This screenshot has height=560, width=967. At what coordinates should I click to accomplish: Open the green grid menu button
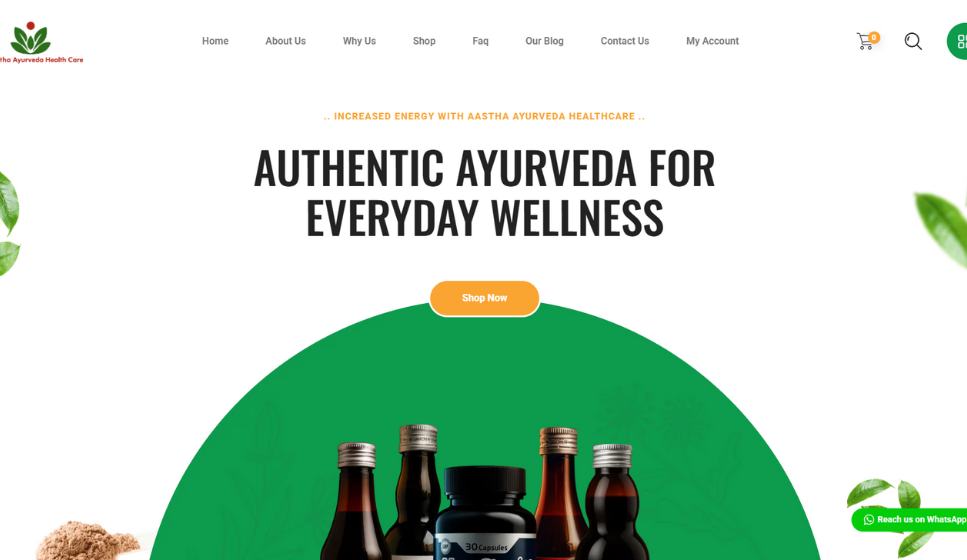(958, 41)
